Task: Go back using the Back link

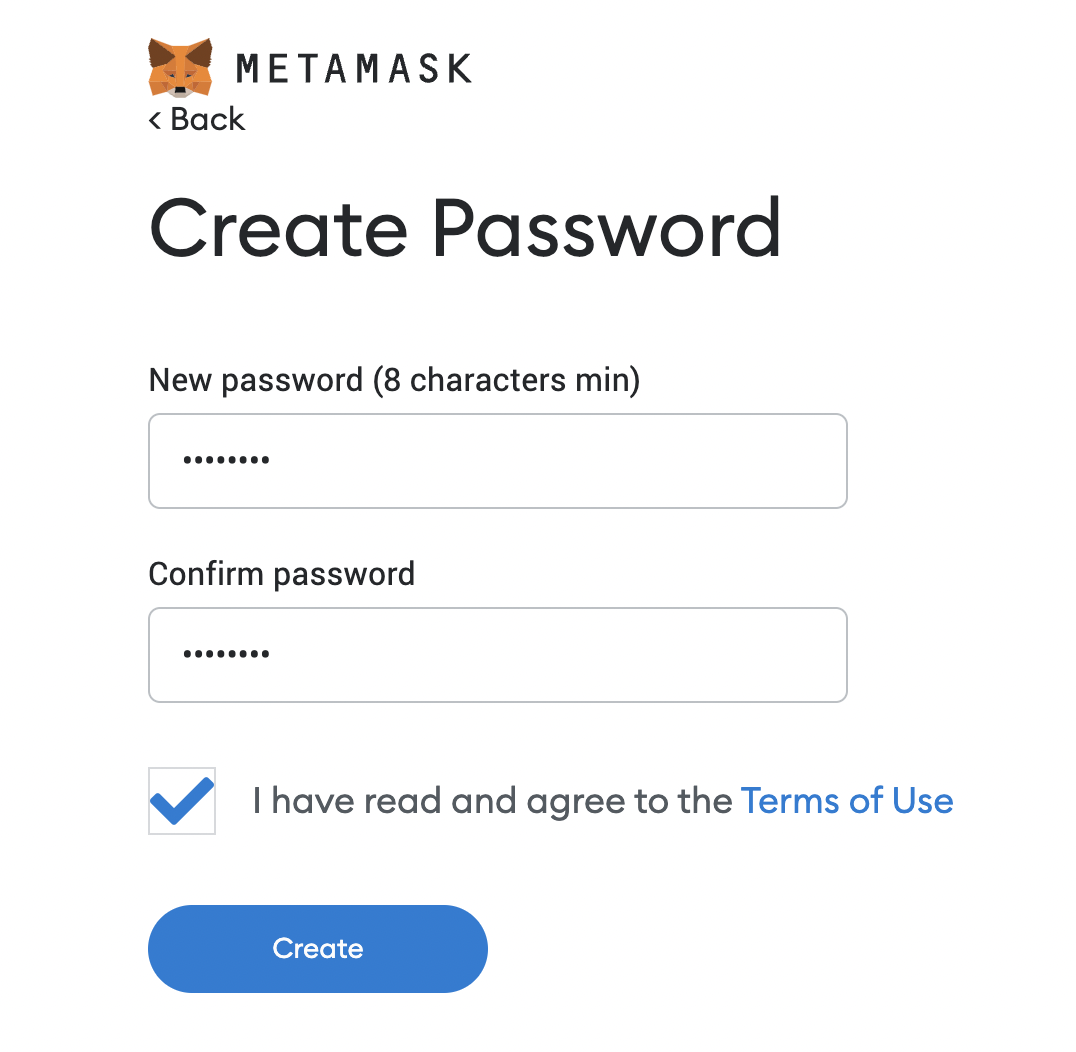Action: pos(207,119)
